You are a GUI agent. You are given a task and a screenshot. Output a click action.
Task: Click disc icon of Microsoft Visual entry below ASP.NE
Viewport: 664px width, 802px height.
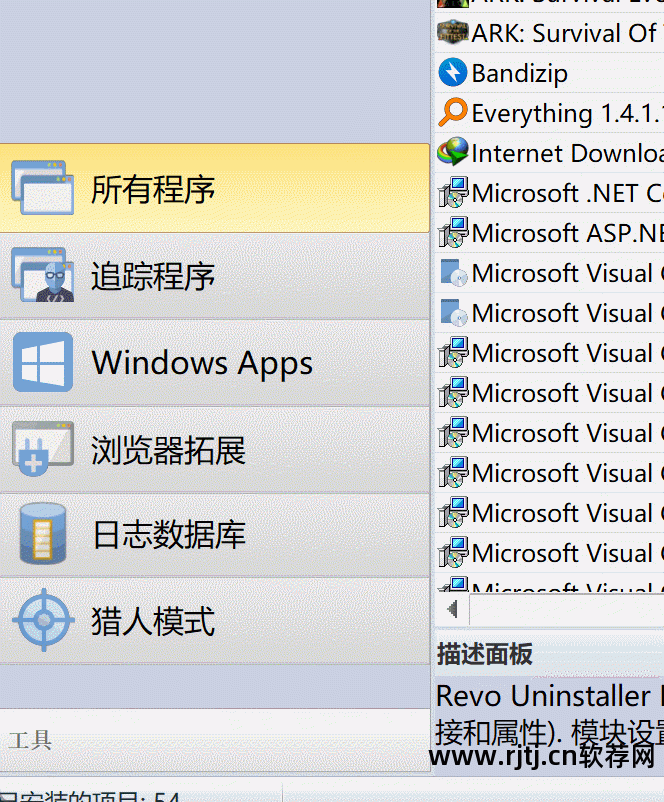[454, 273]
